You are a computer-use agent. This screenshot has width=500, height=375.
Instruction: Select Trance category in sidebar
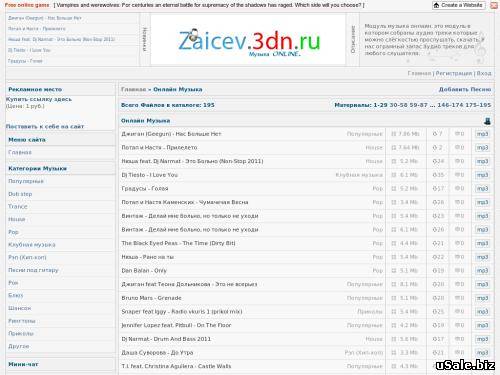click(x=18, y=207)
